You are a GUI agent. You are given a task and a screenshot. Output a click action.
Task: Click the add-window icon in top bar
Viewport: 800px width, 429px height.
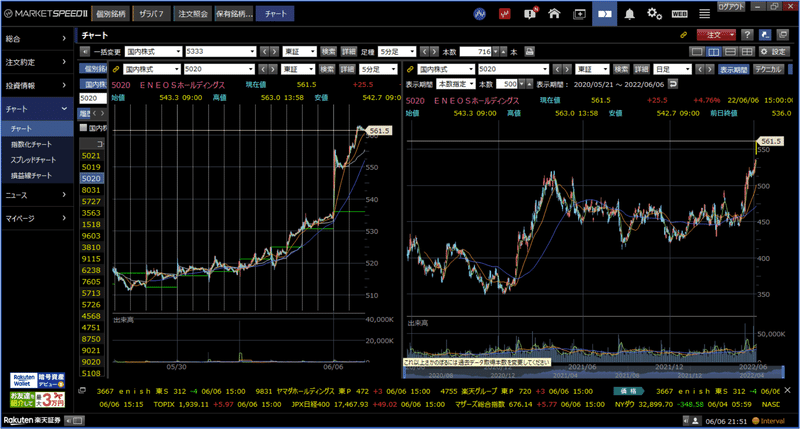580,14
